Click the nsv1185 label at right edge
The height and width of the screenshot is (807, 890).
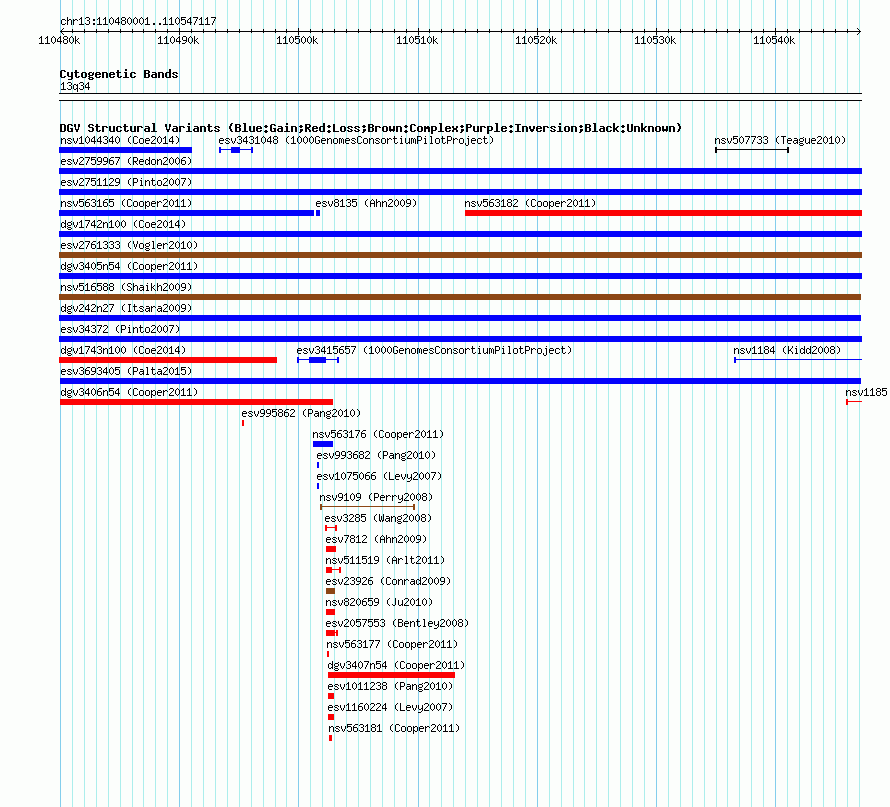[x=866, y=392]
